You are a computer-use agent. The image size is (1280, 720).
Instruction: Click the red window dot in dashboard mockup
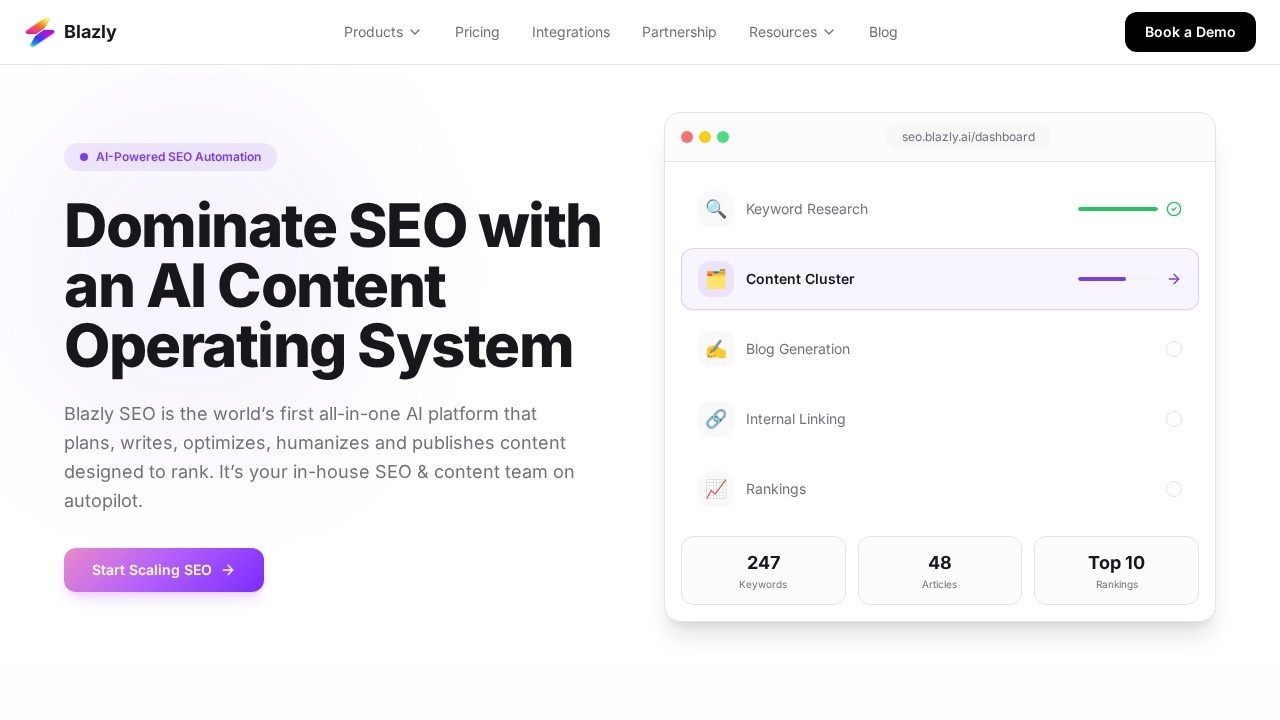coord(687,137)
